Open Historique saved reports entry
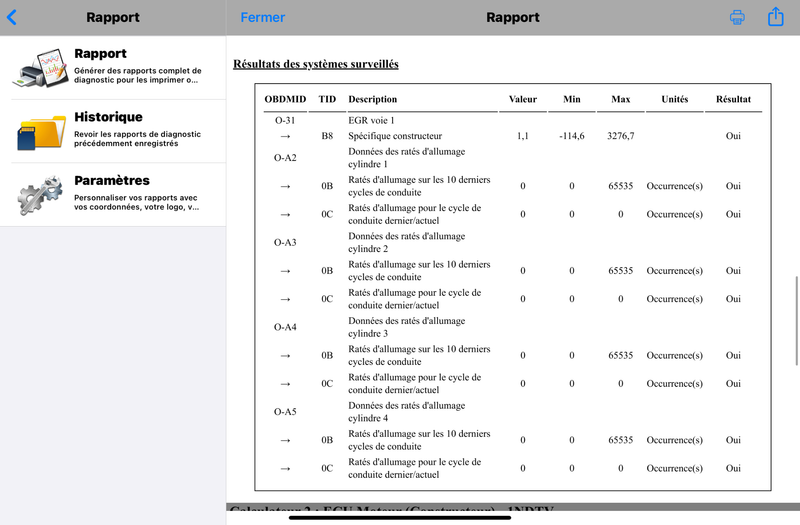Screen dimensions: 800x525 [113, 132]
